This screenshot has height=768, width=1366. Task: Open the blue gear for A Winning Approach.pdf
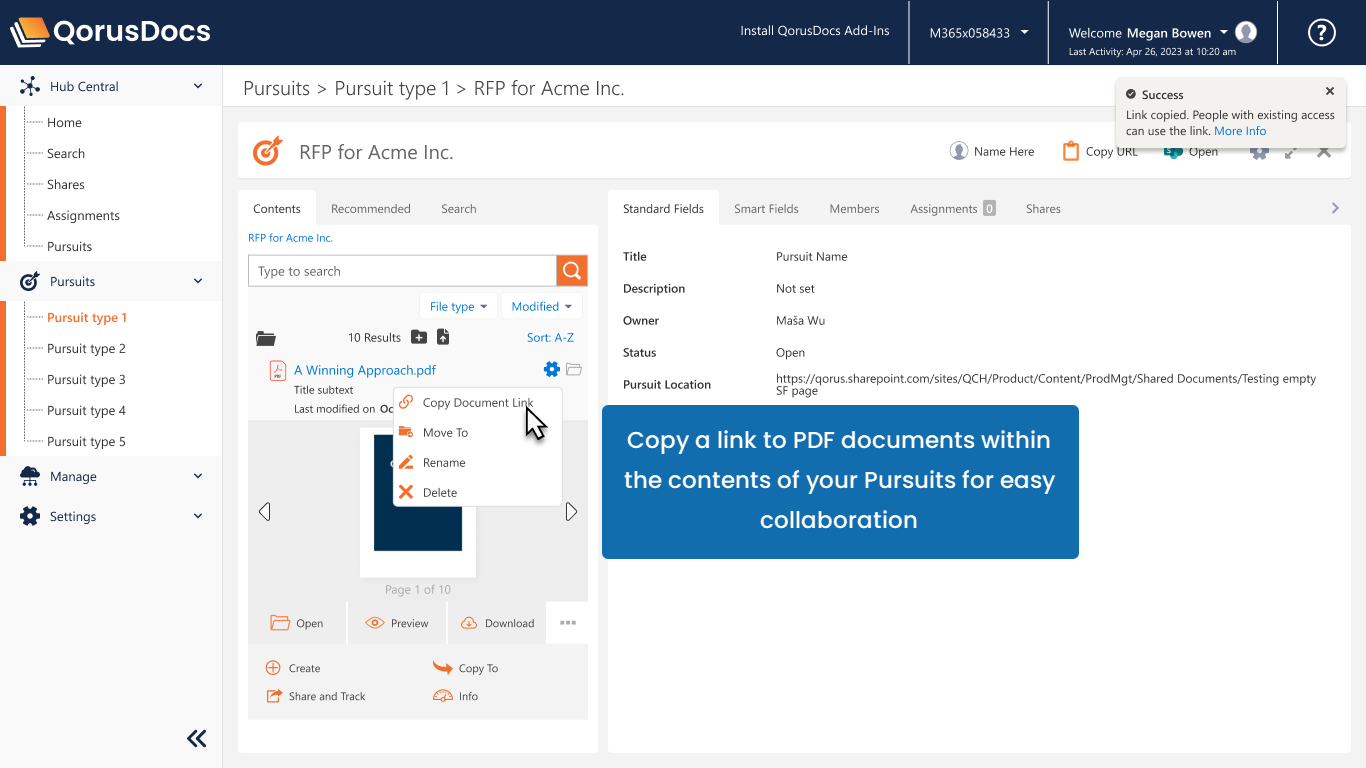551,369
